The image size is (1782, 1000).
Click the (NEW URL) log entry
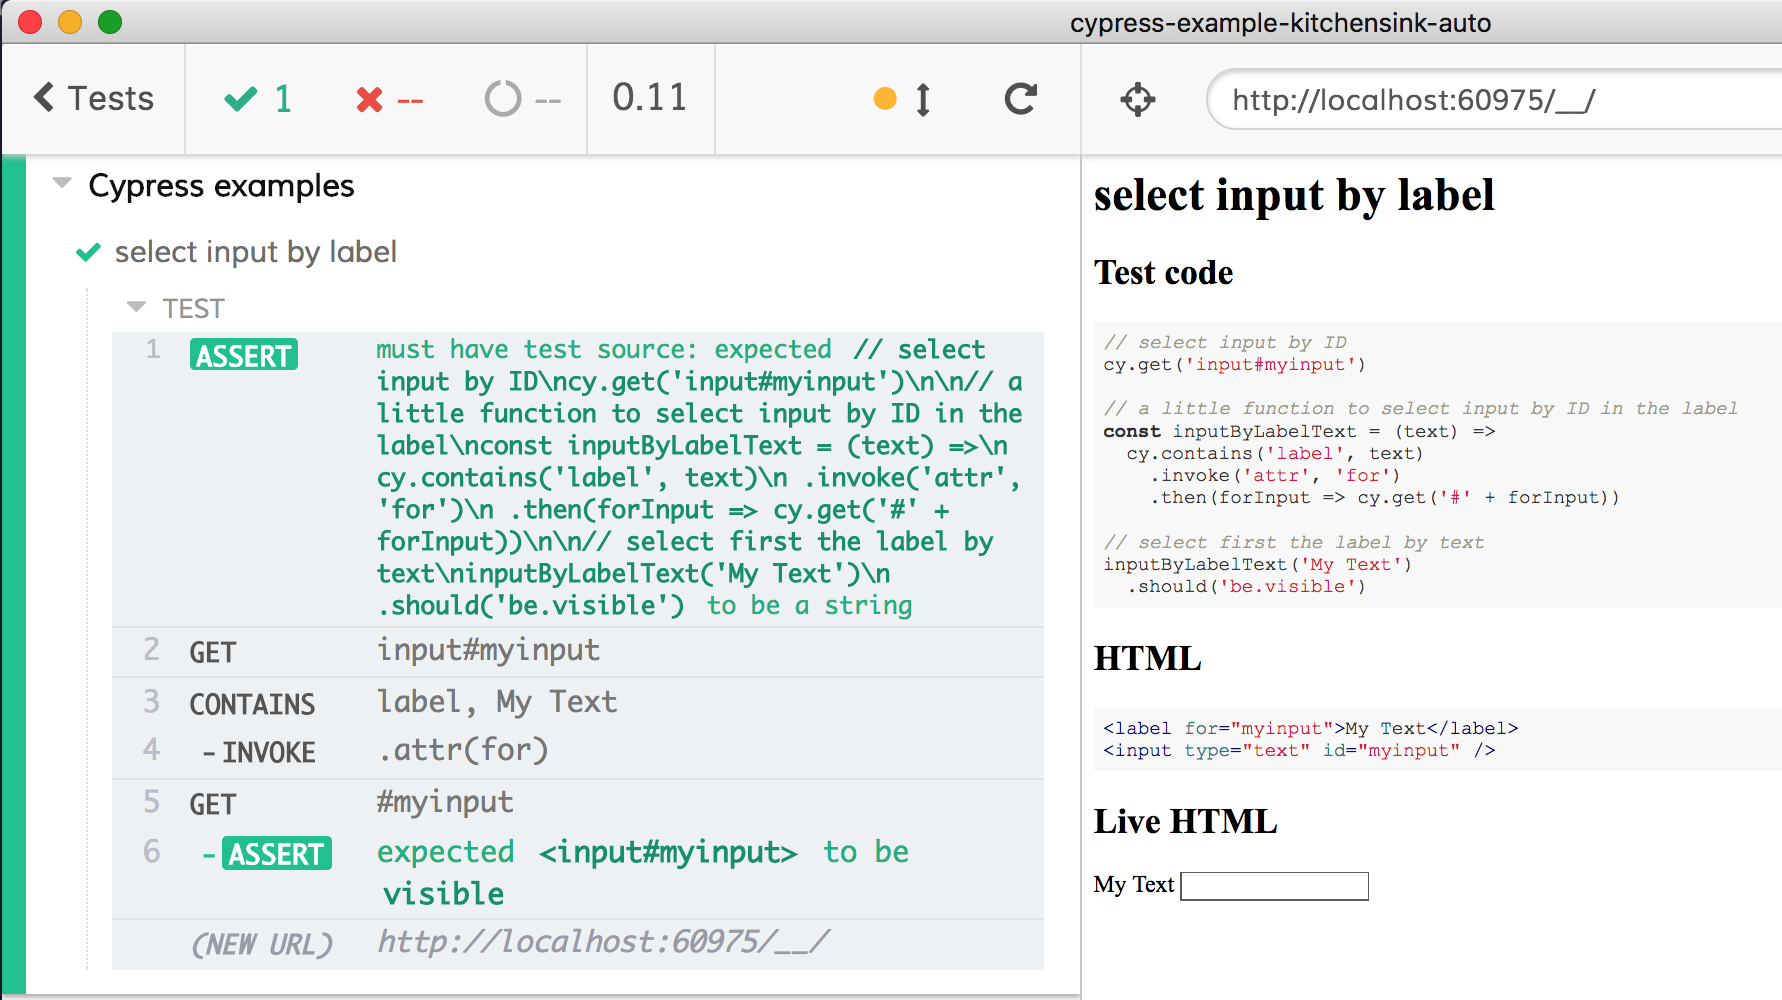pyautogui.click(x=578, y=943)
